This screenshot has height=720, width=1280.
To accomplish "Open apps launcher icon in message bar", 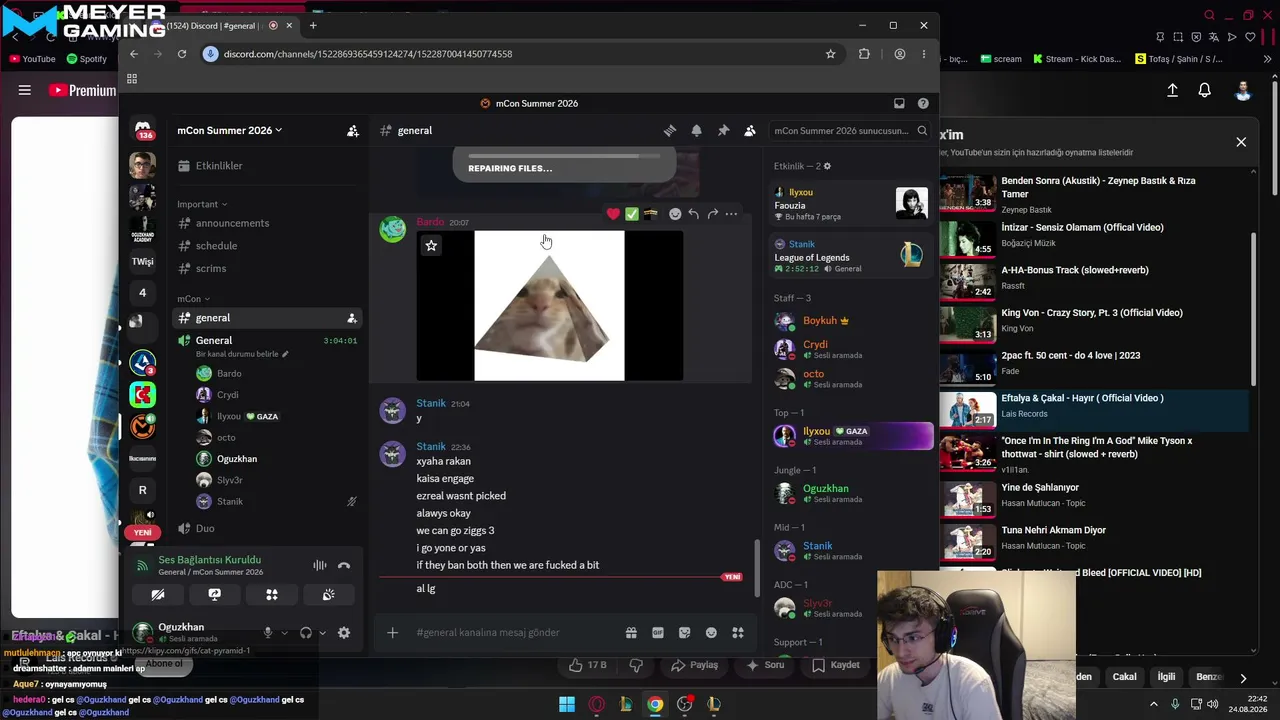I will (x=738, y=633).
